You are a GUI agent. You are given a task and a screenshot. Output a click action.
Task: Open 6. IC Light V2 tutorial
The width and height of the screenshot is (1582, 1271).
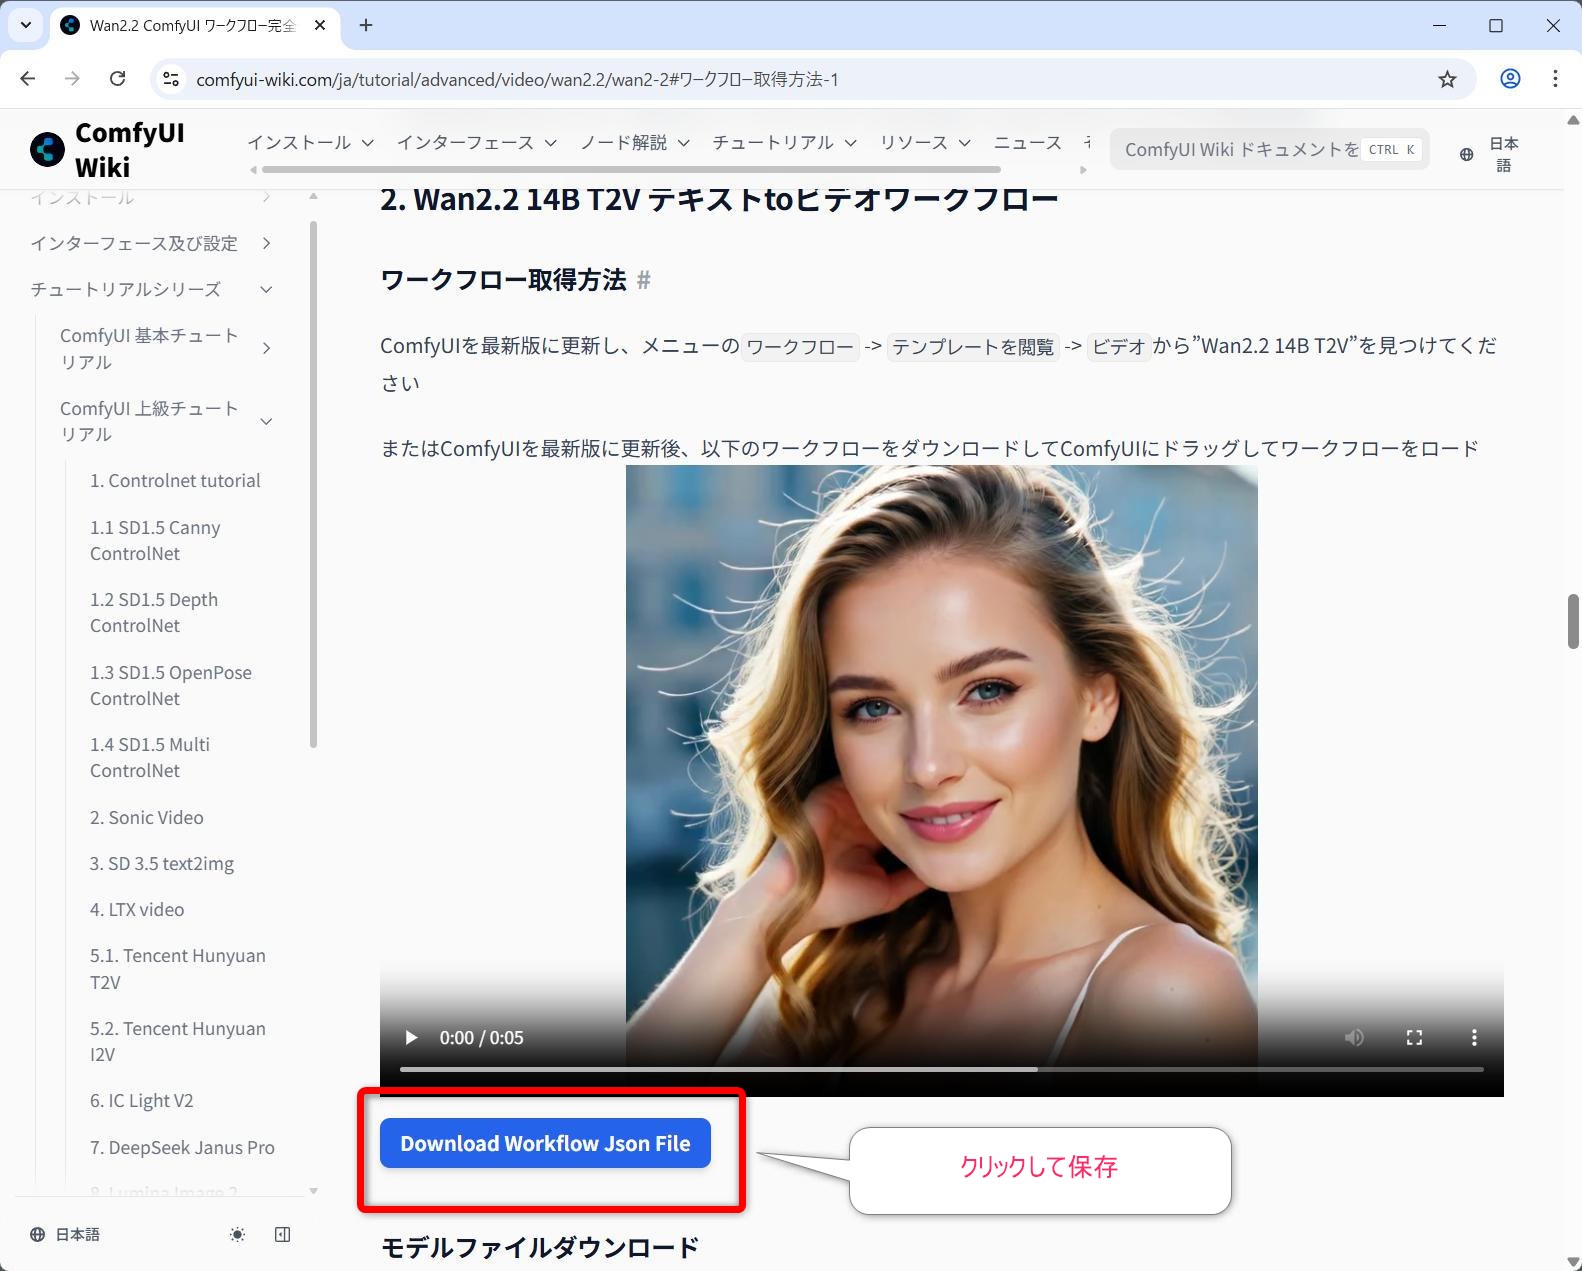click(142, 1101)
